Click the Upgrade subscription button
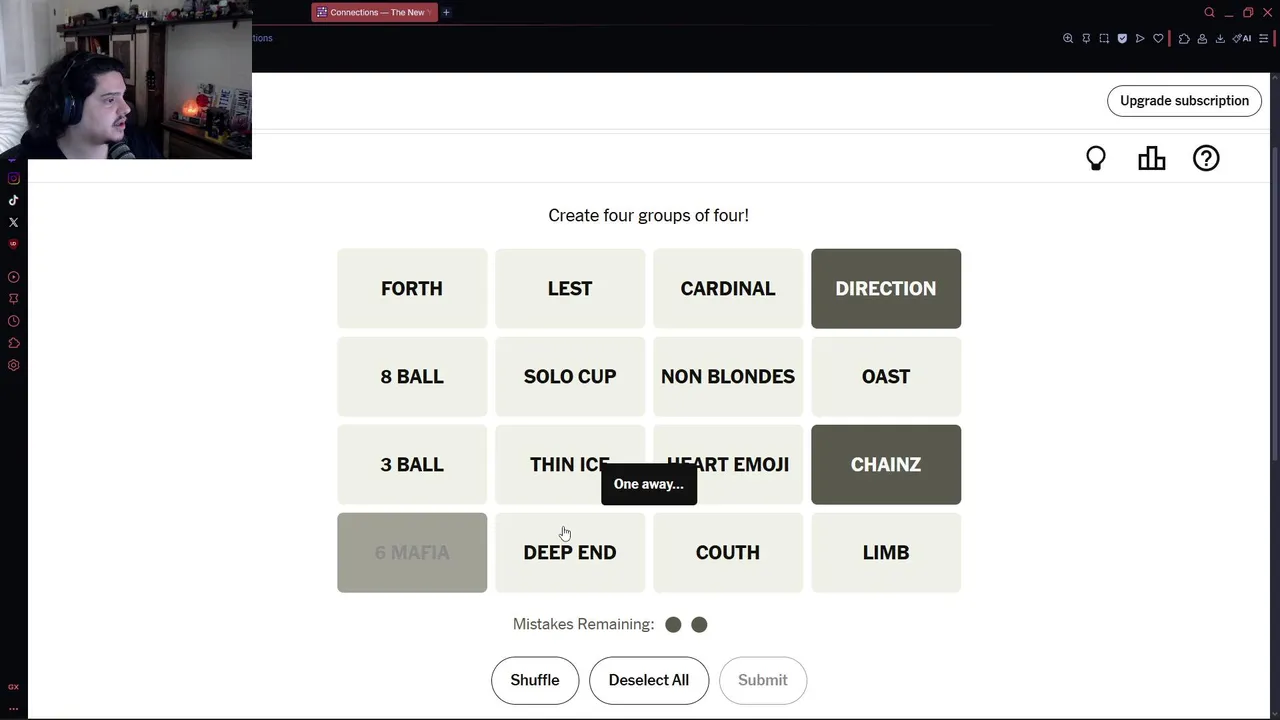1280x720 pixels. click(1184, 100)
